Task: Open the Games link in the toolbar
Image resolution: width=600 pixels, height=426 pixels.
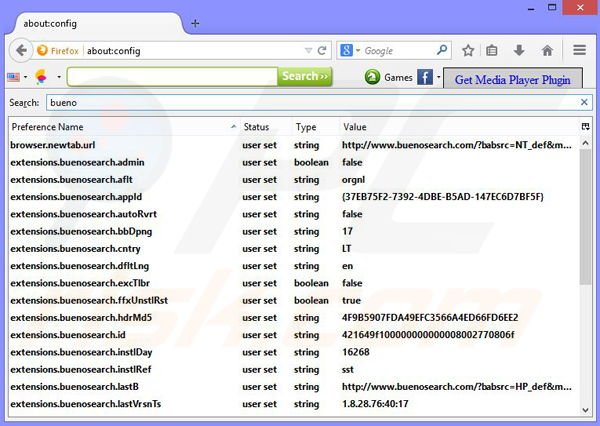Action: point(398,77)
